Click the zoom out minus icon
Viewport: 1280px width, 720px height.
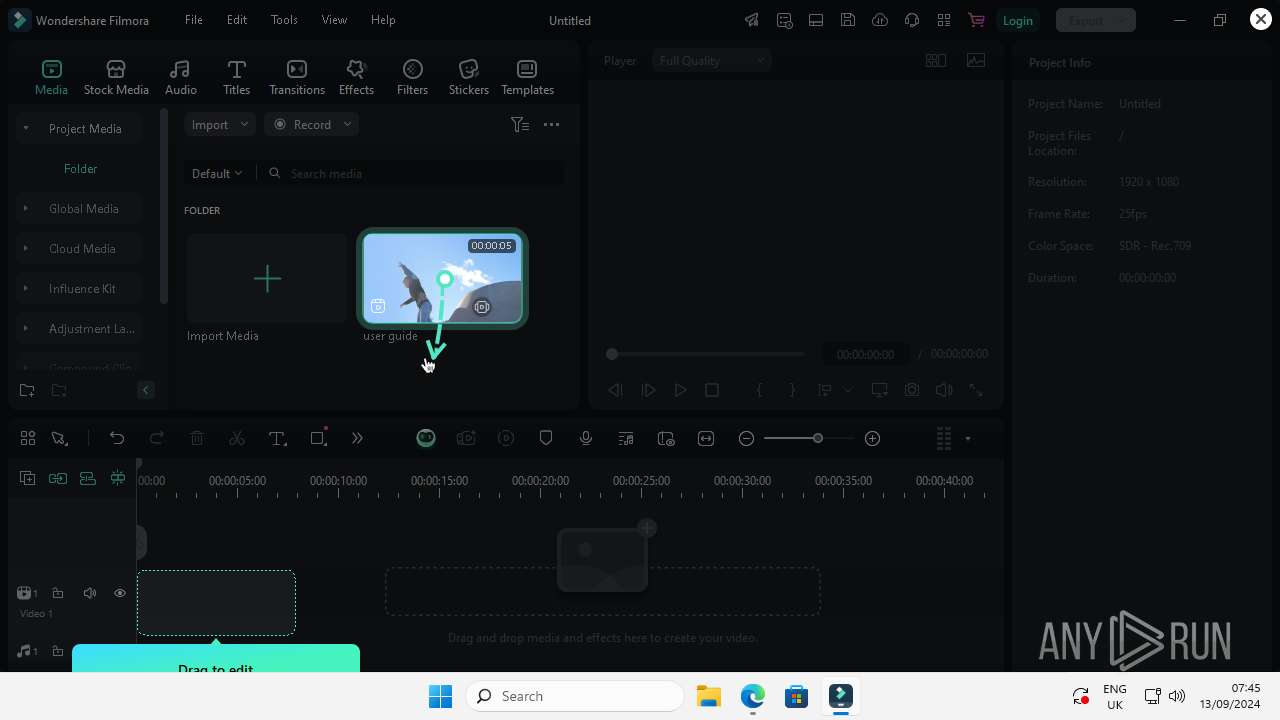[x=746, y=438]
